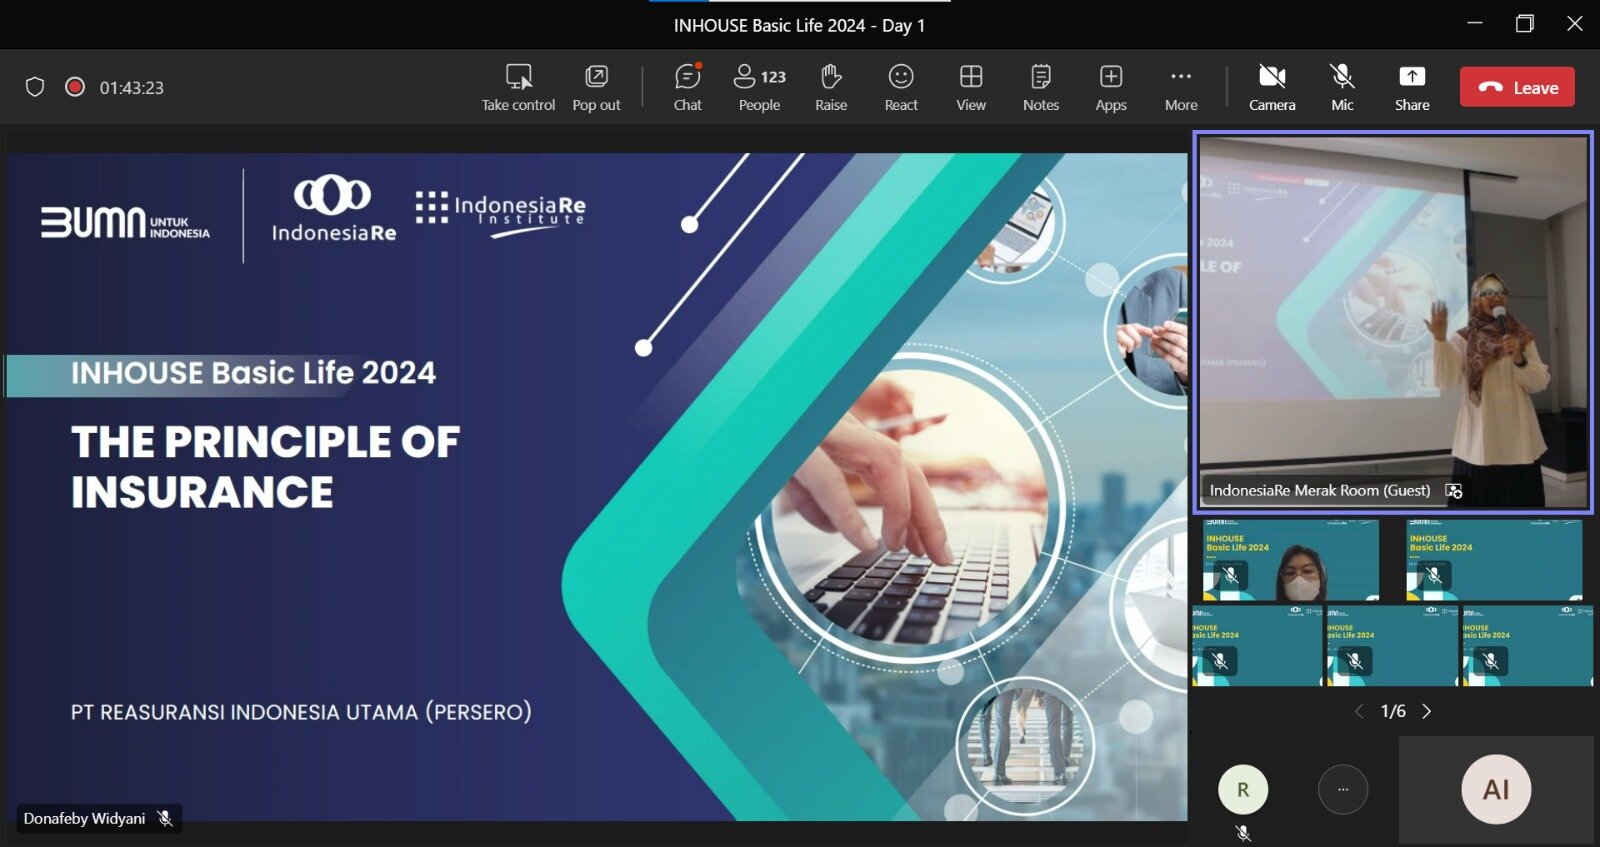The width and height of the screenshot is (1600, 847).
Task: Minimize the meeting window
Action: (x=1475, y=23)
